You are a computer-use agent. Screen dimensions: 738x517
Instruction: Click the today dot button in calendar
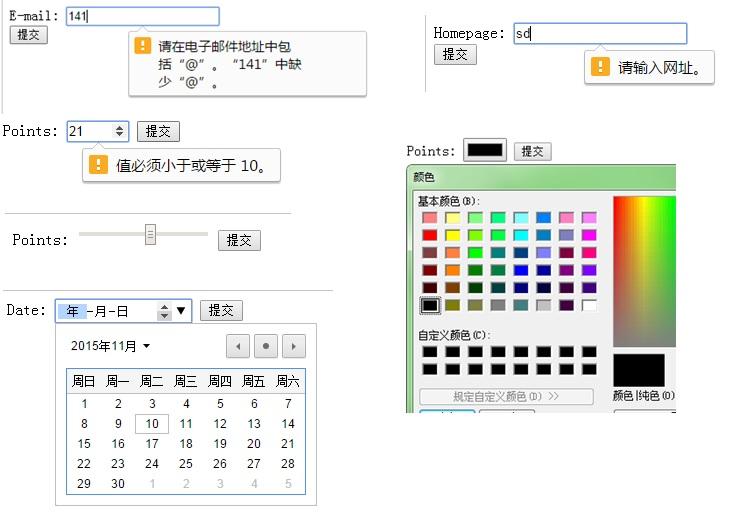pos(266,346)
